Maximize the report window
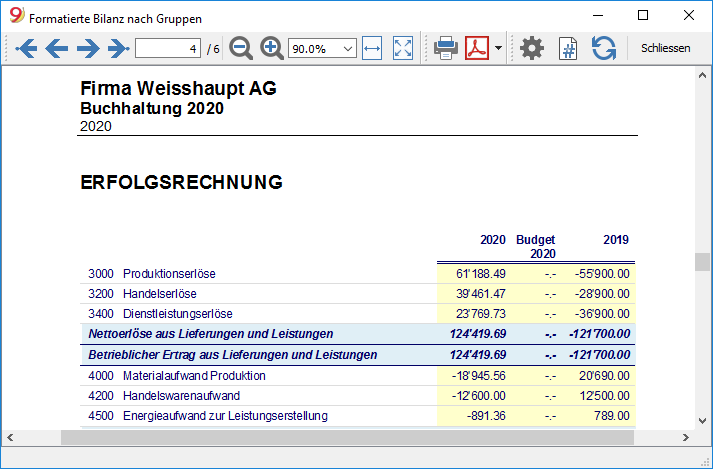The height and width of the screenshot is (469, 713). pos(643,15)
